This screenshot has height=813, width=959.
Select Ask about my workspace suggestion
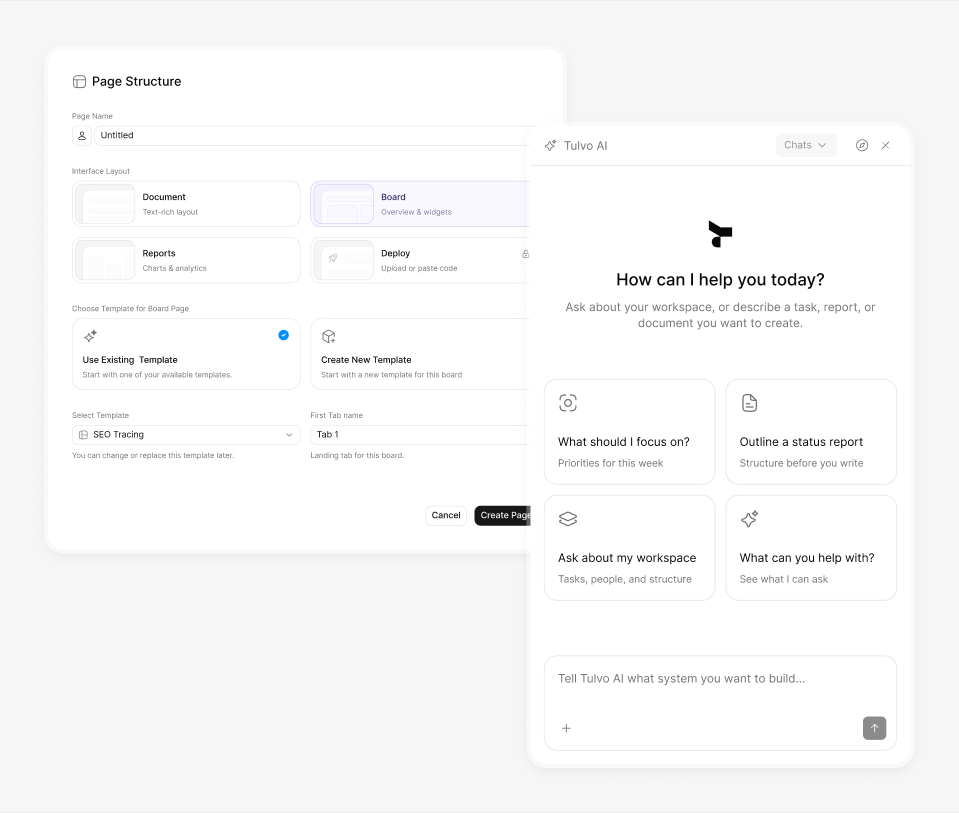629,548
